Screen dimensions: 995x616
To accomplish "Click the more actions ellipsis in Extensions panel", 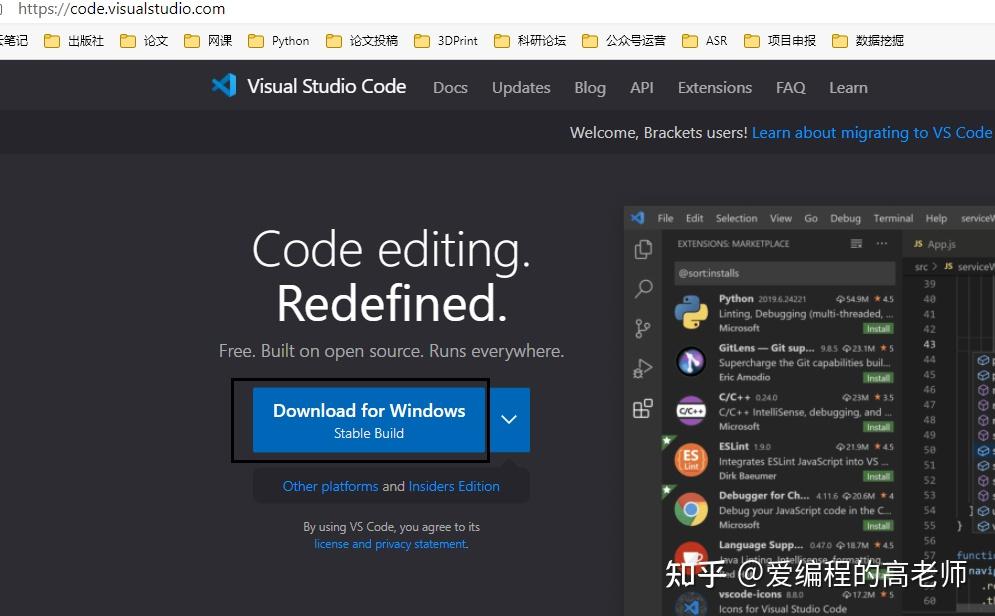I will click(x=881, y=244).
